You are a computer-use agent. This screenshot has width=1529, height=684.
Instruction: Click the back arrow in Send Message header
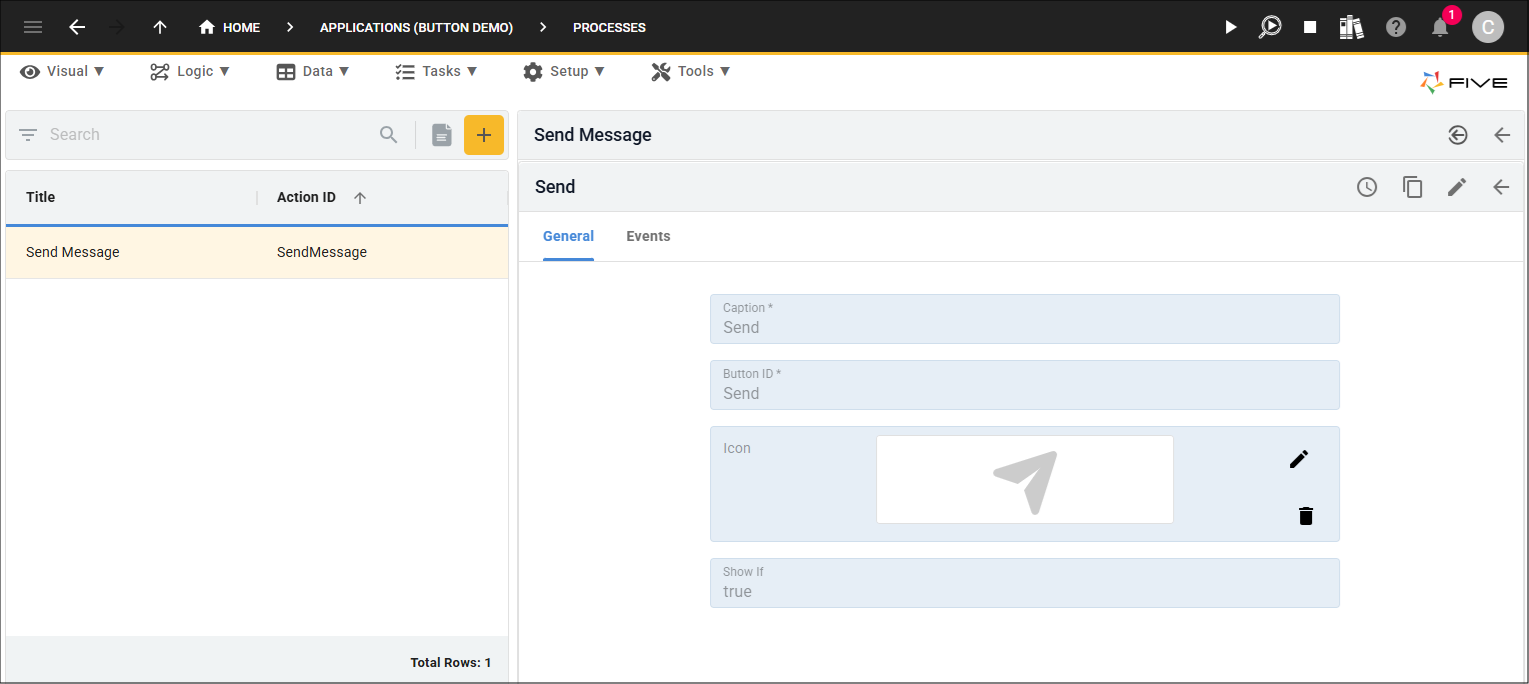point(1502,135)
